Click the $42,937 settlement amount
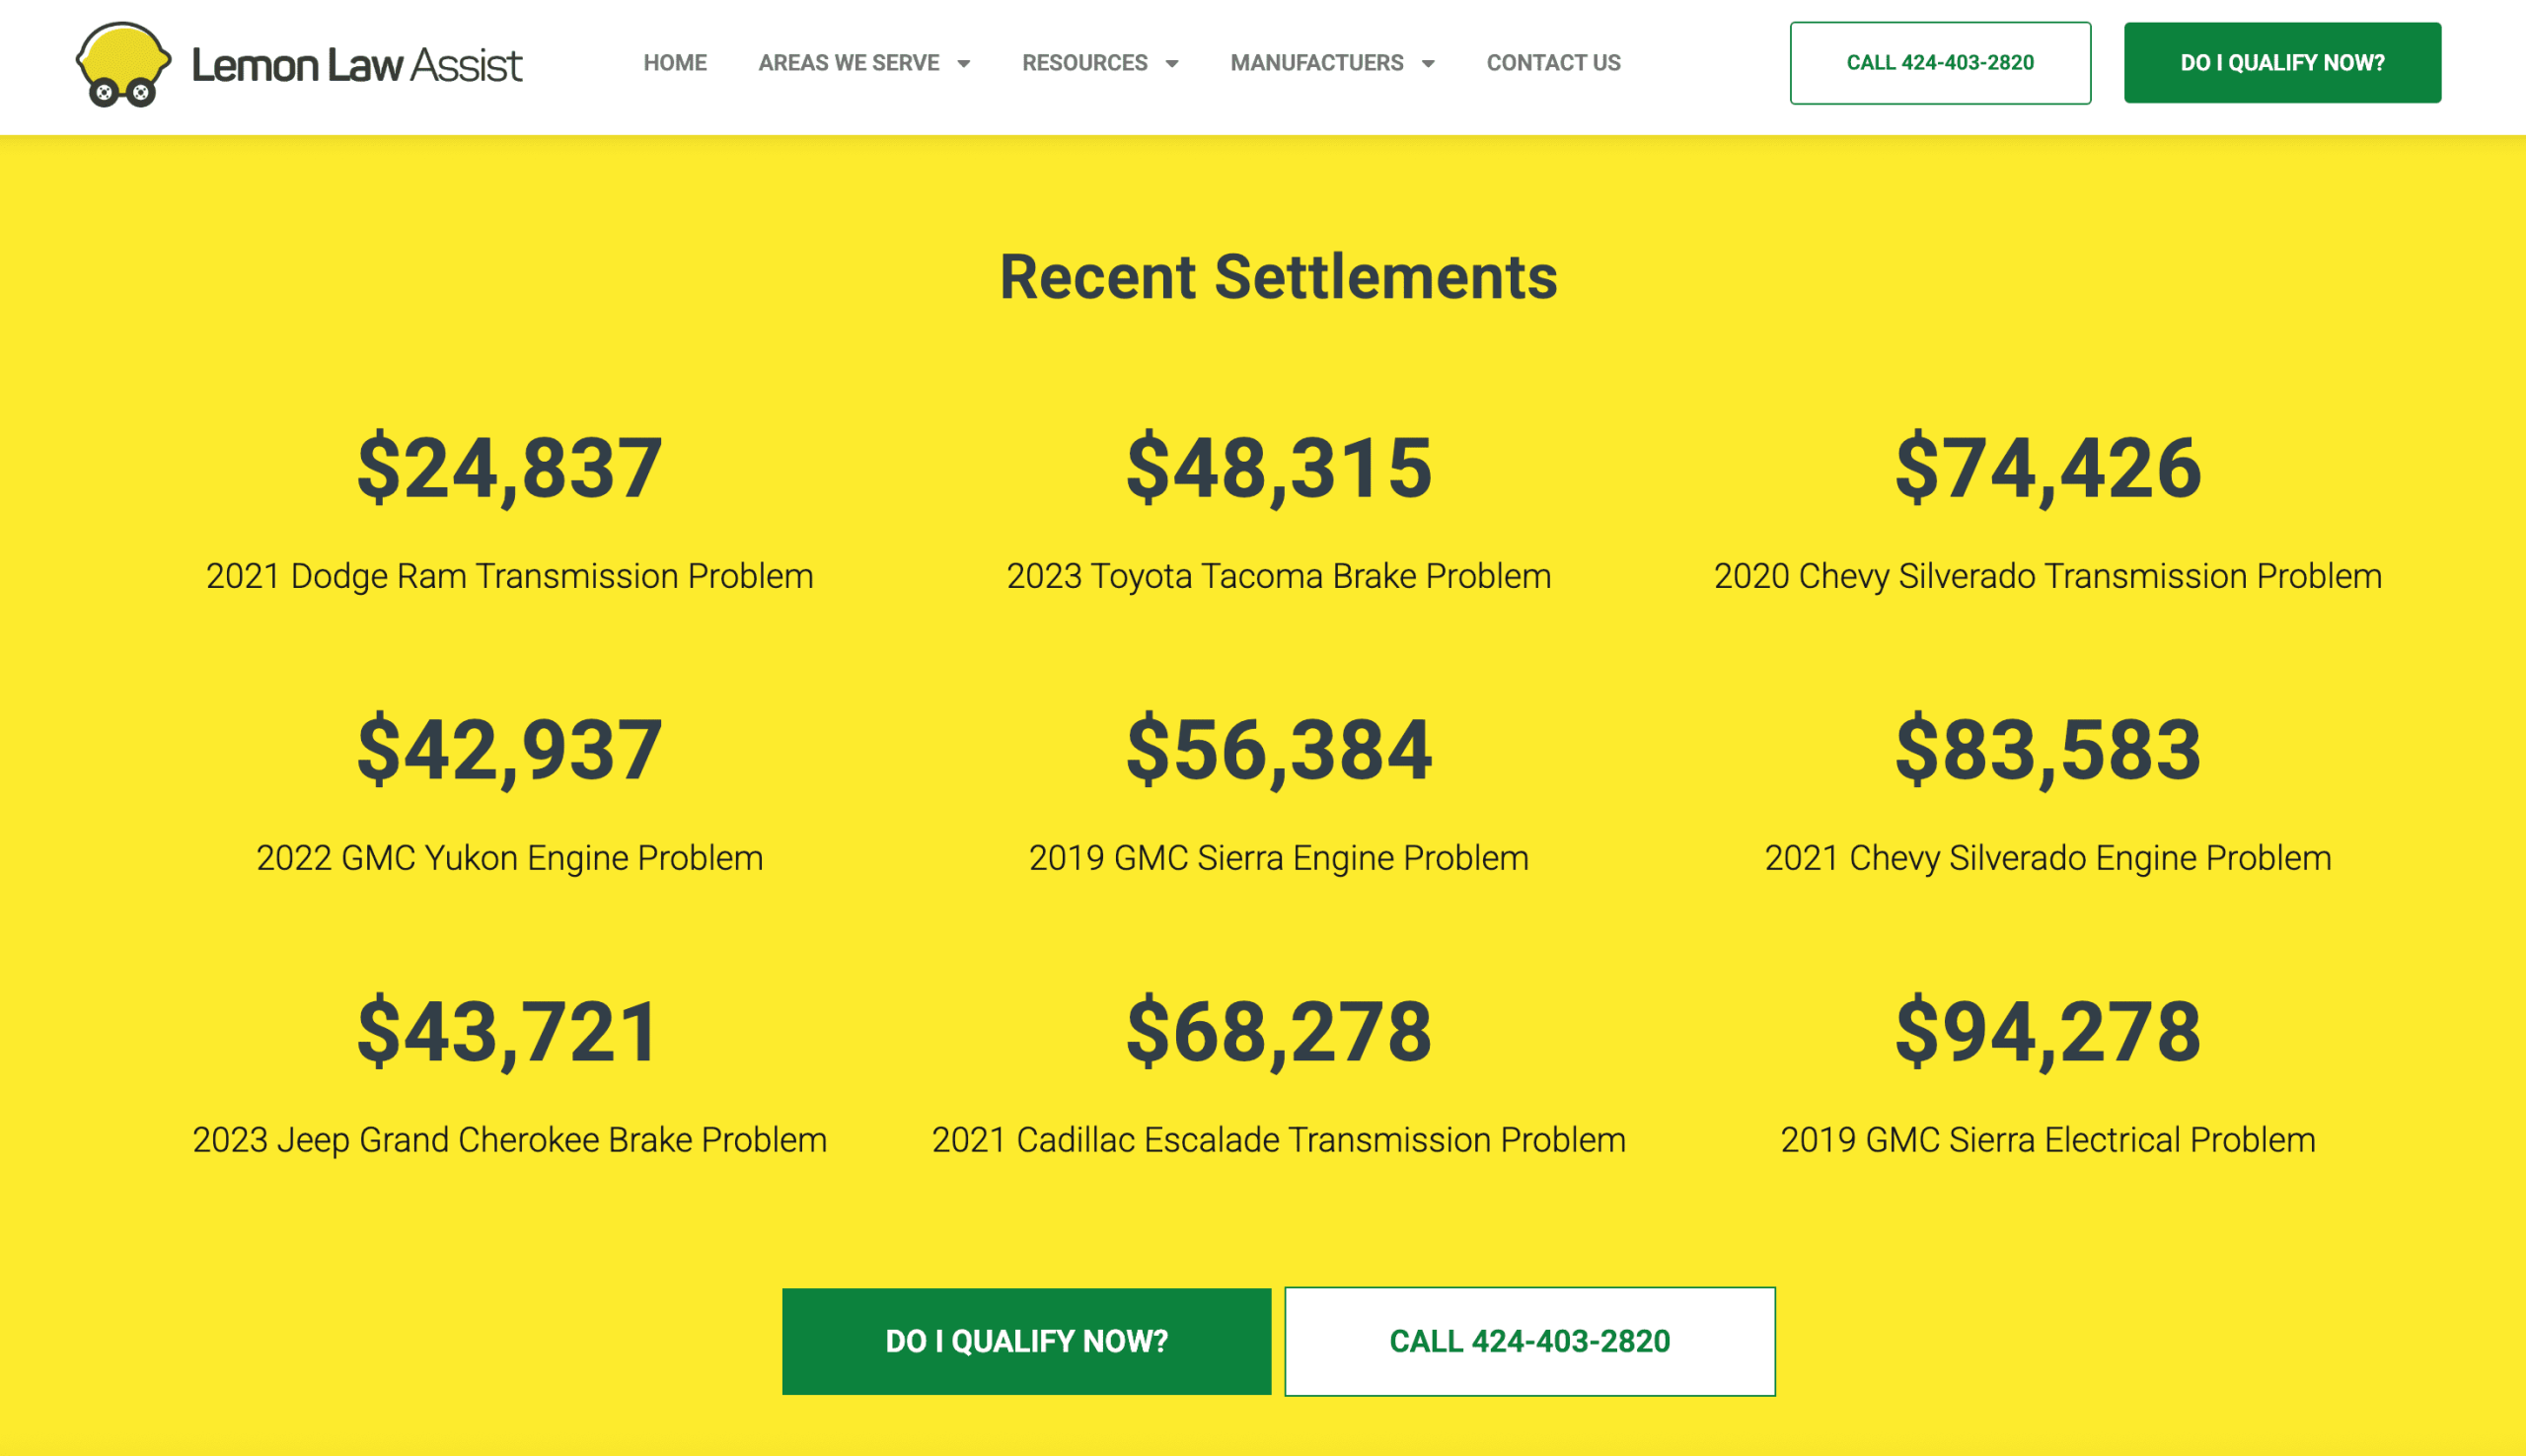 [x=509, y=750]
